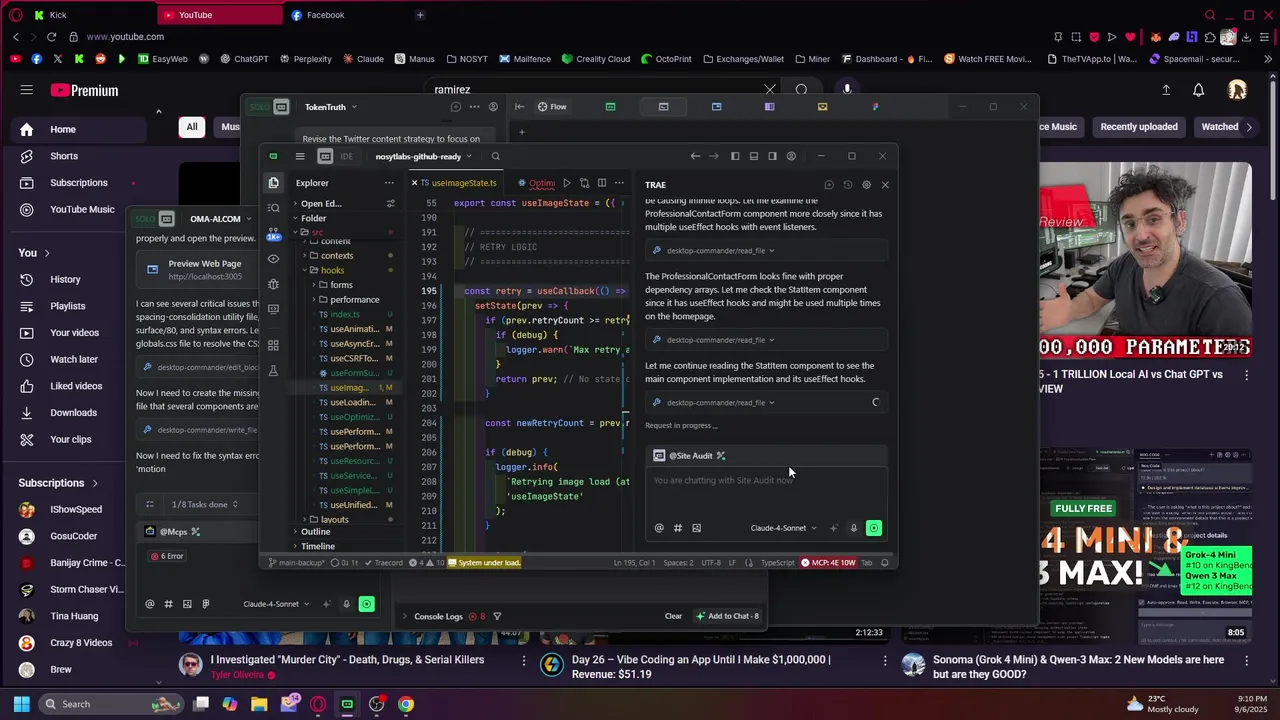The image size is (1280, 720).
Task: Click Clear in Console Logs bar
Action: 673,616
